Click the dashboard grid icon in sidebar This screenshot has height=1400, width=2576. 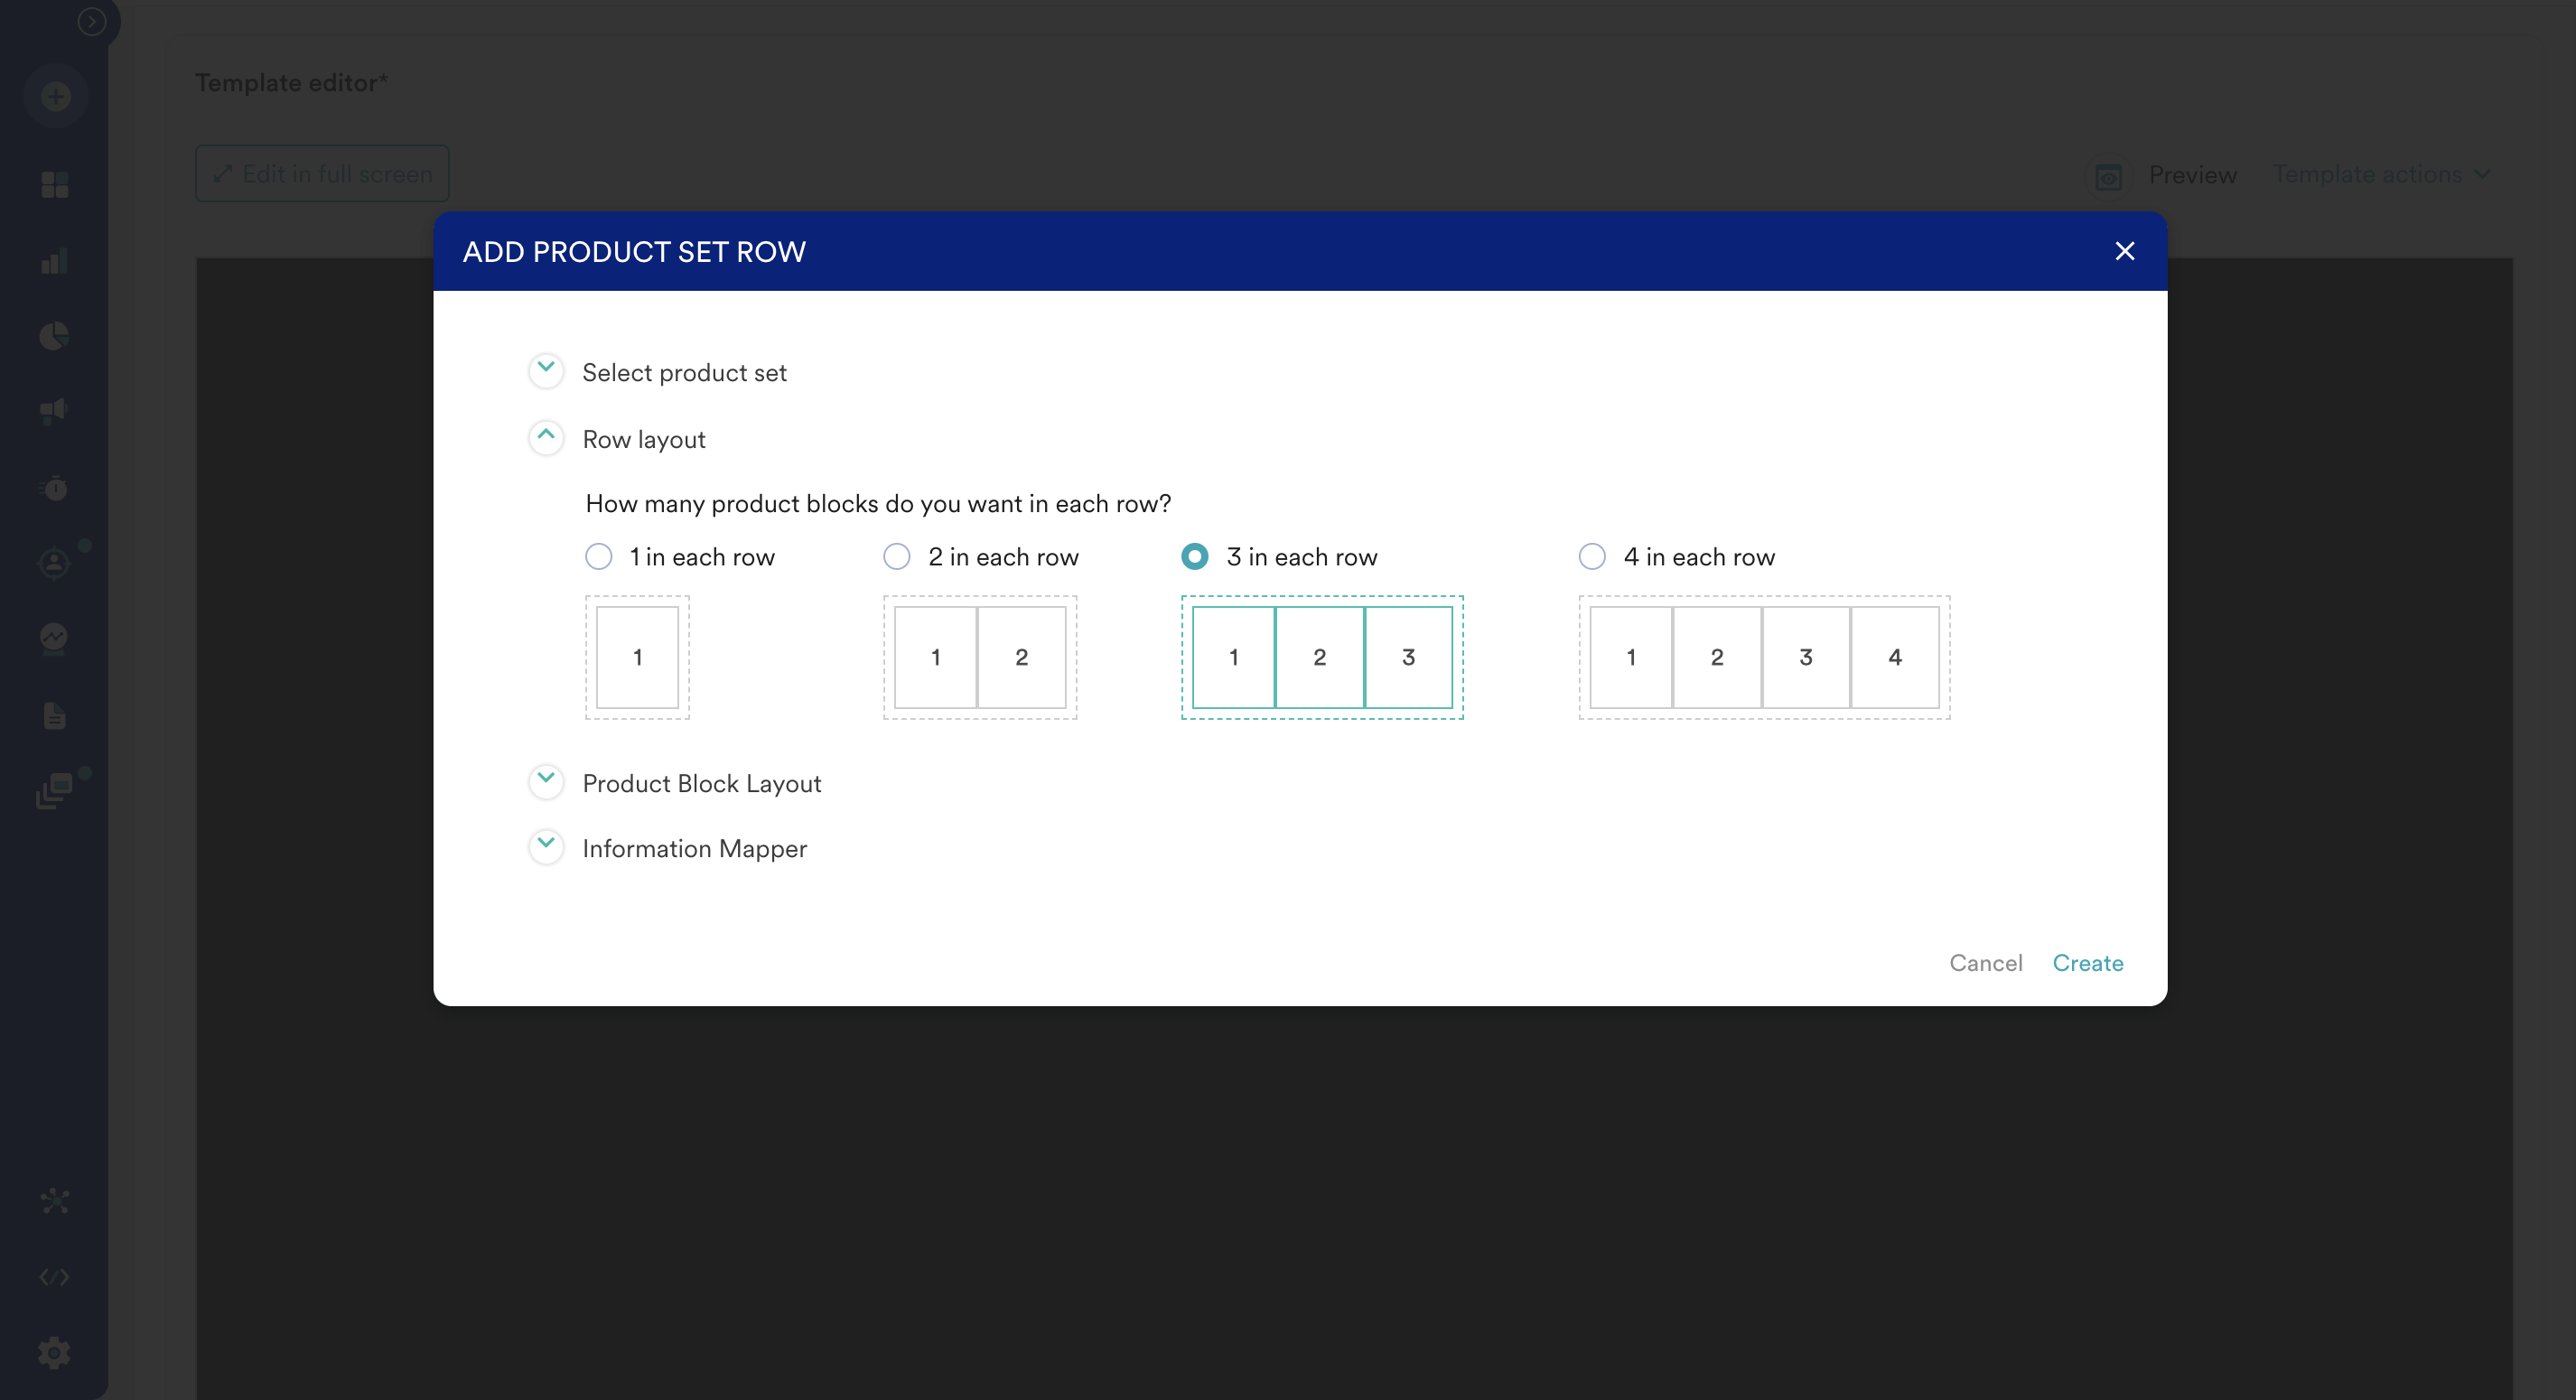pyautogui.click(x=55, y=185)
